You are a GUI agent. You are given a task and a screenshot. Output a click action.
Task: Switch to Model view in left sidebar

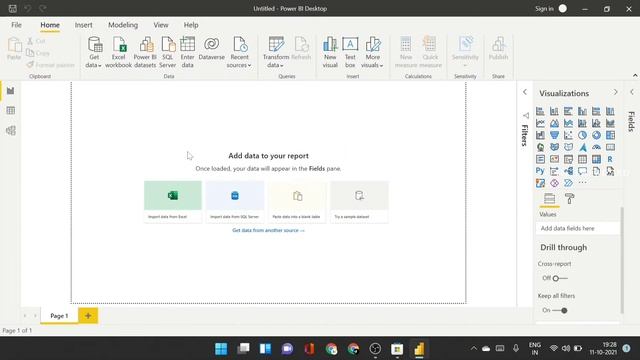pyautogui.click(x=11, y=131)
